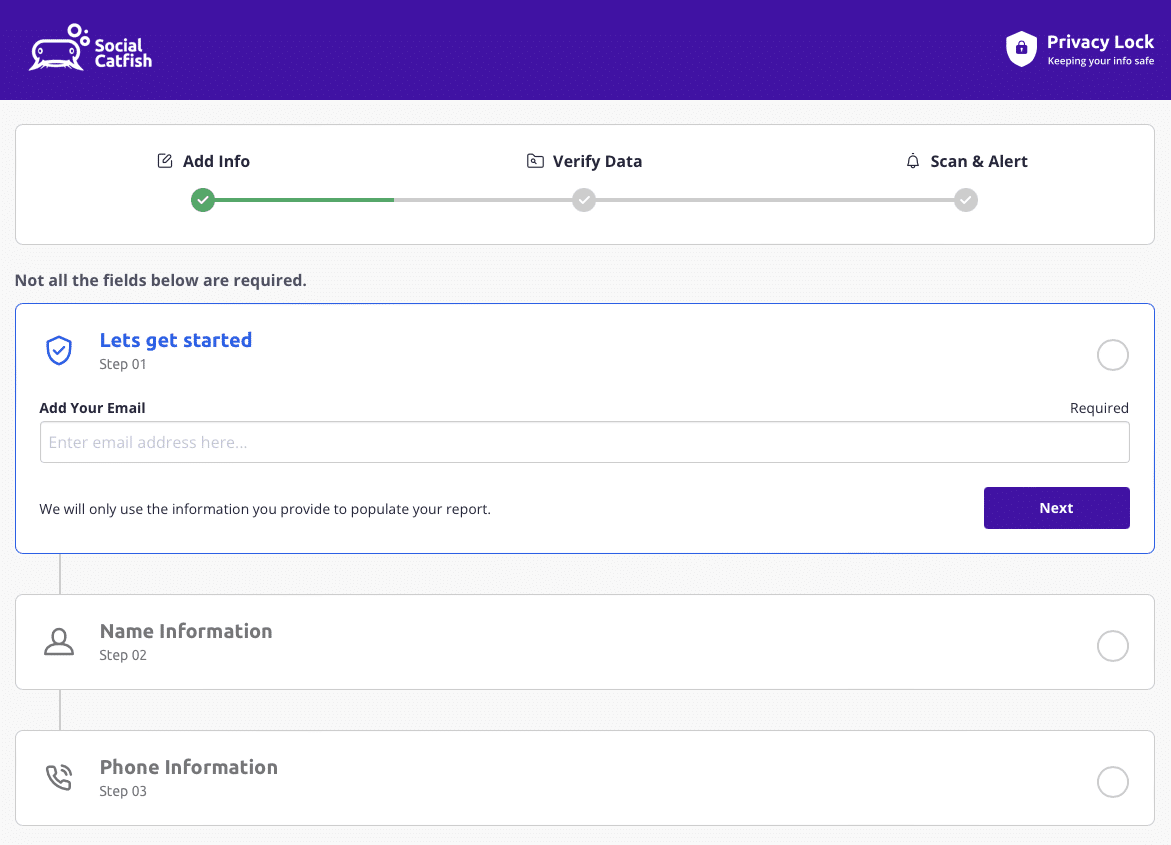Click the Next button

[x=1056, y=508]
